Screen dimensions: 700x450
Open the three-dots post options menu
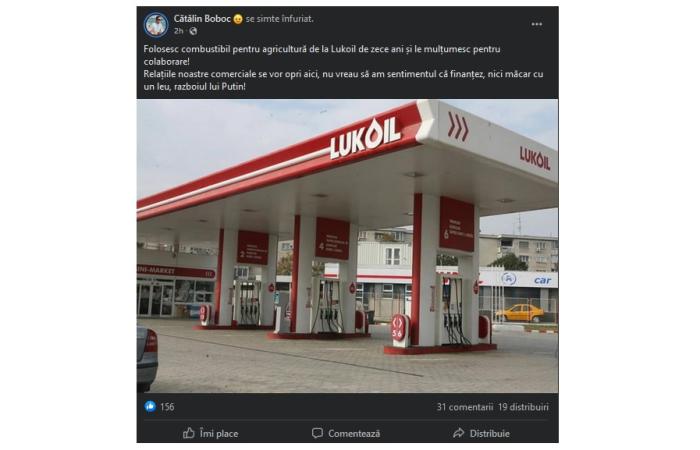click(x=537, y=24)
